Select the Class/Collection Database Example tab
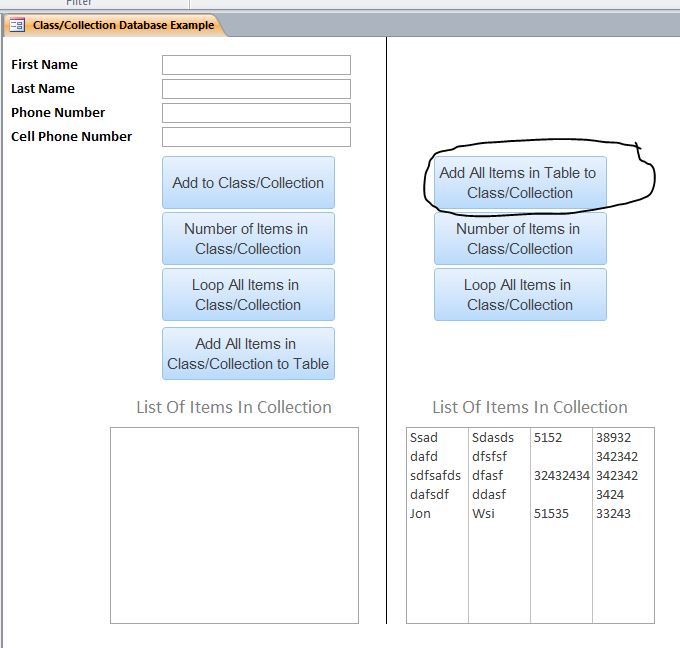The width and height of the screenshot is (680, 648). click(x=115, y=25)
